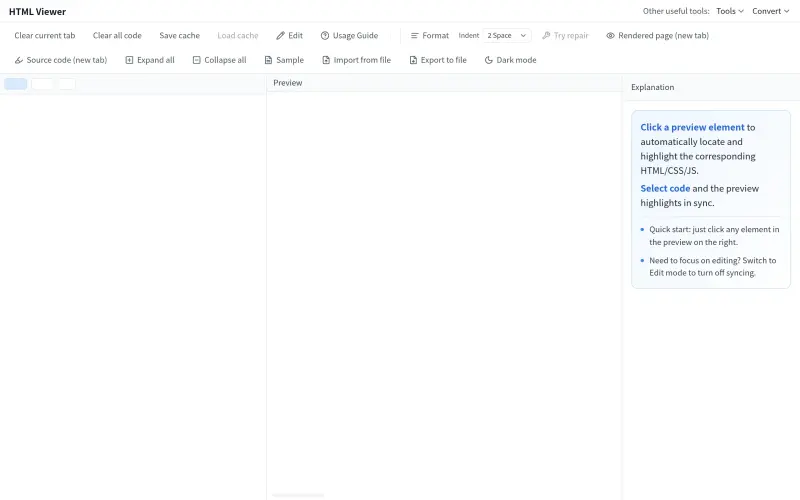Click the Edit pencil icon
800x500 pixels.
[280, 36]
